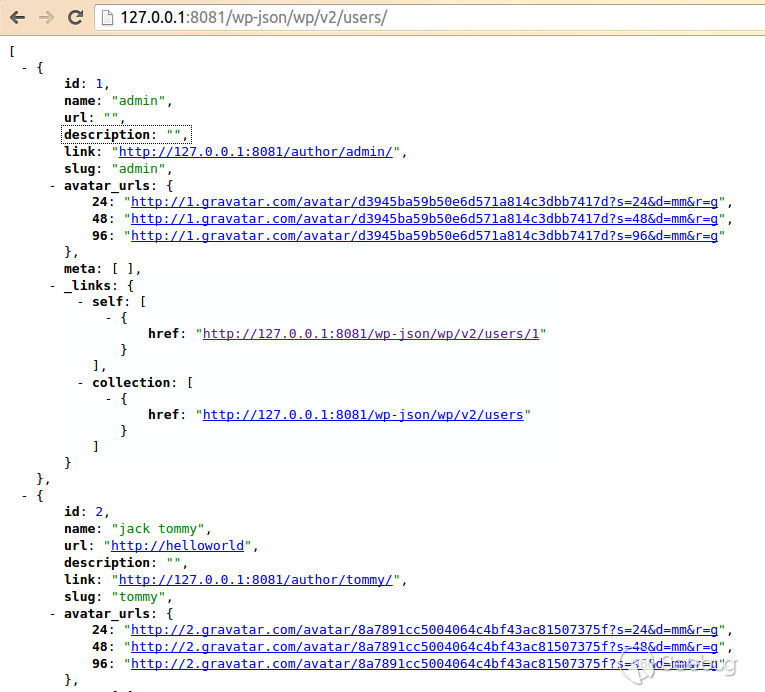
Task: Collapse jack tommy's avatar_urls object
Action: click(53, 613)
